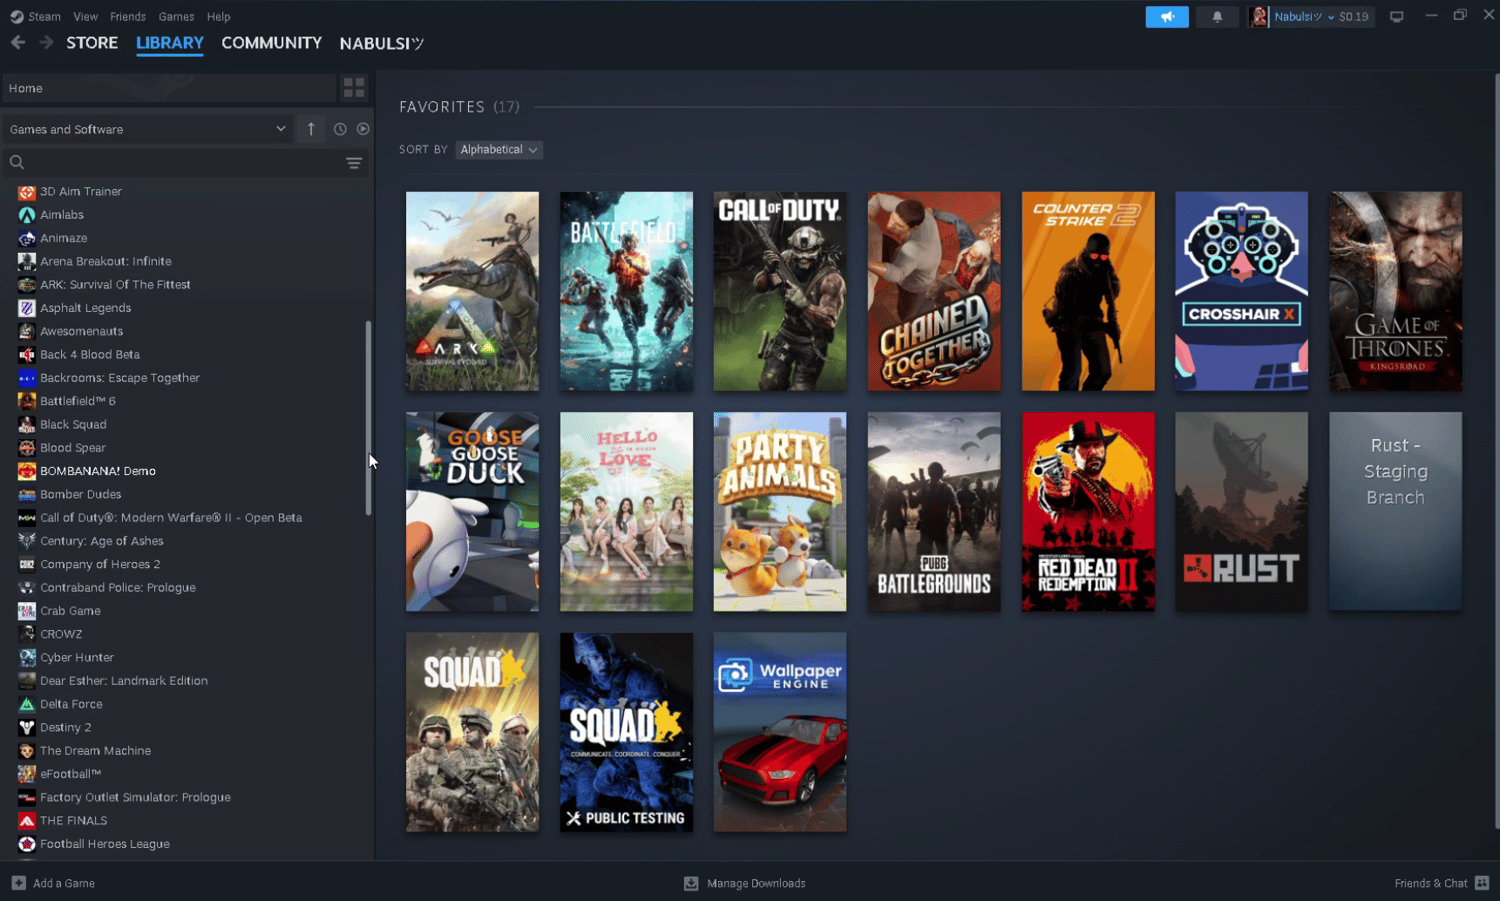Select the Red Dead Redemption II cover
1500x901 pixels.
(x=1088, y=511)
